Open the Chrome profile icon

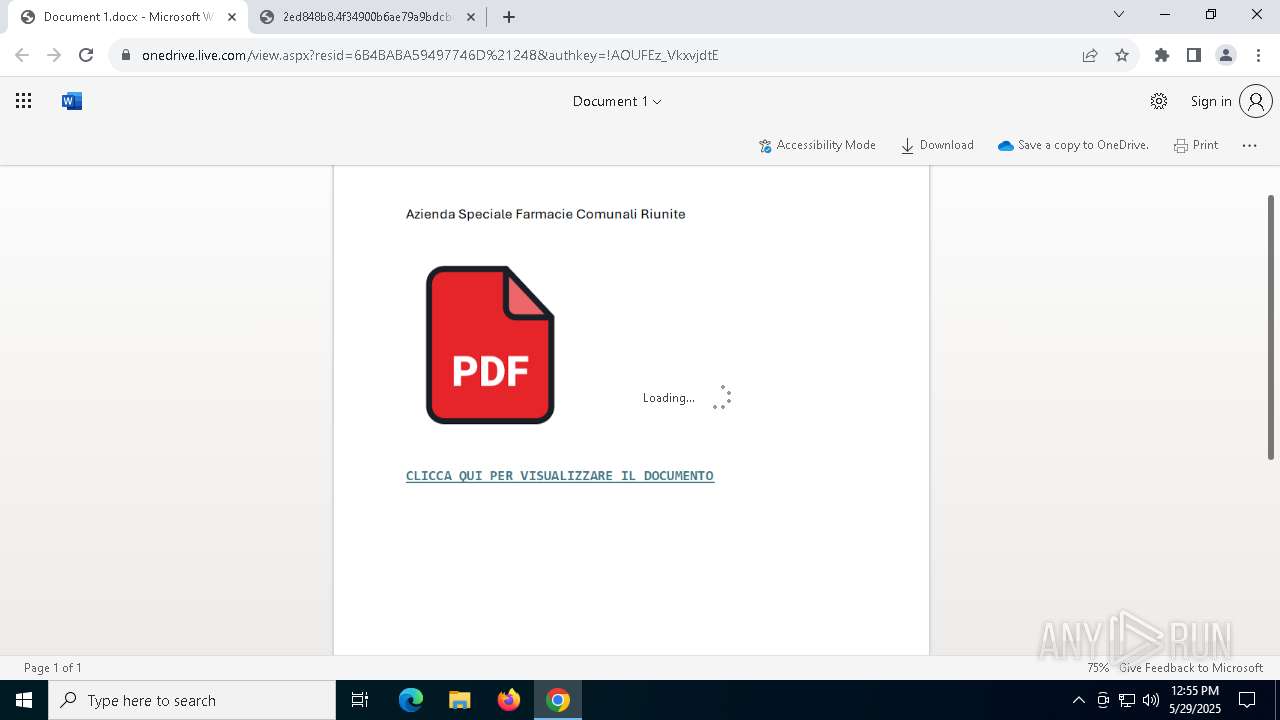point(1226,55)
